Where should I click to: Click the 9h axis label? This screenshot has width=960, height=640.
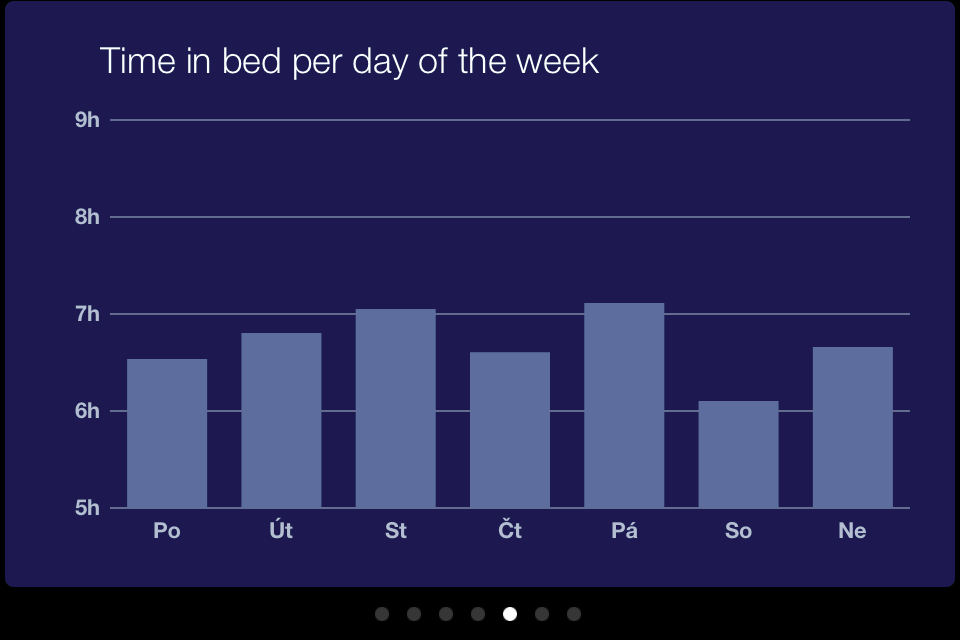(x=87, y=119)
